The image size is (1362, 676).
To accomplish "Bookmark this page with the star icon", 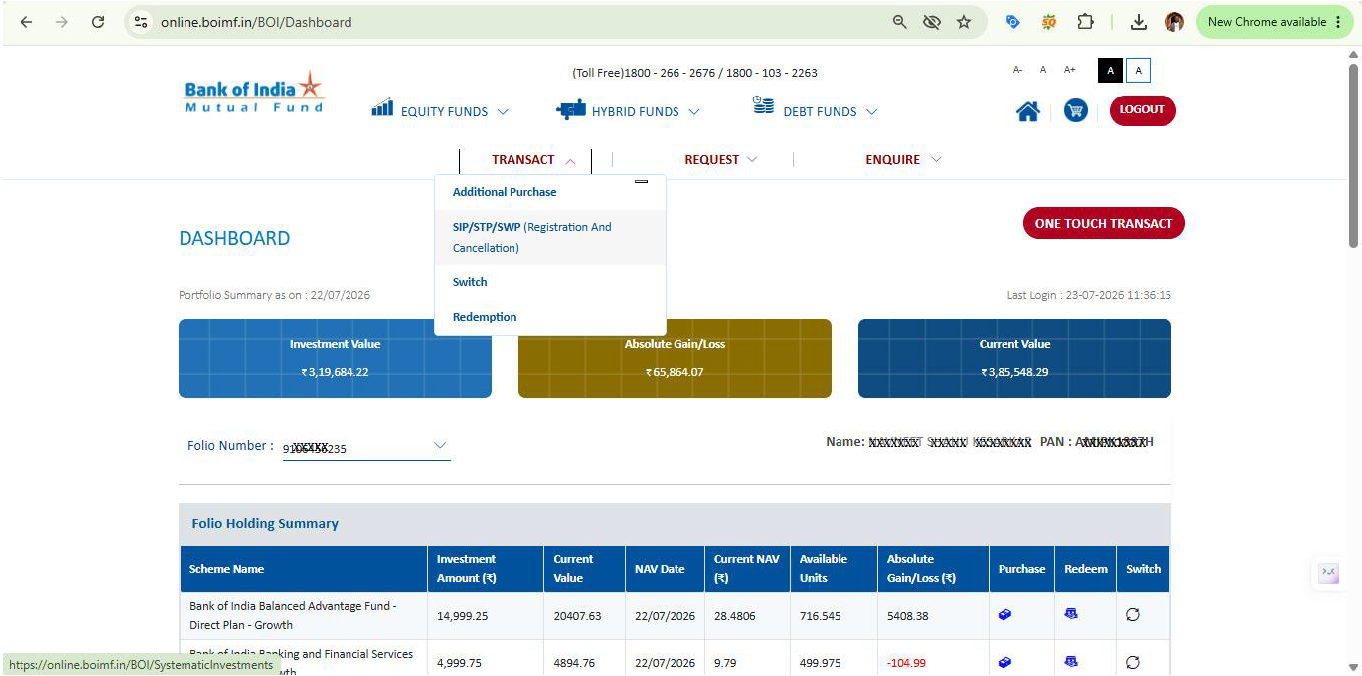I will tap(964, 22).
